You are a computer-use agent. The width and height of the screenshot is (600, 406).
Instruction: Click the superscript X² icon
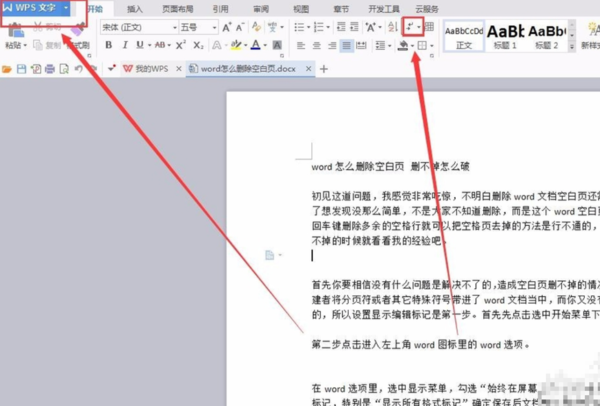click(x=181, y=45)
